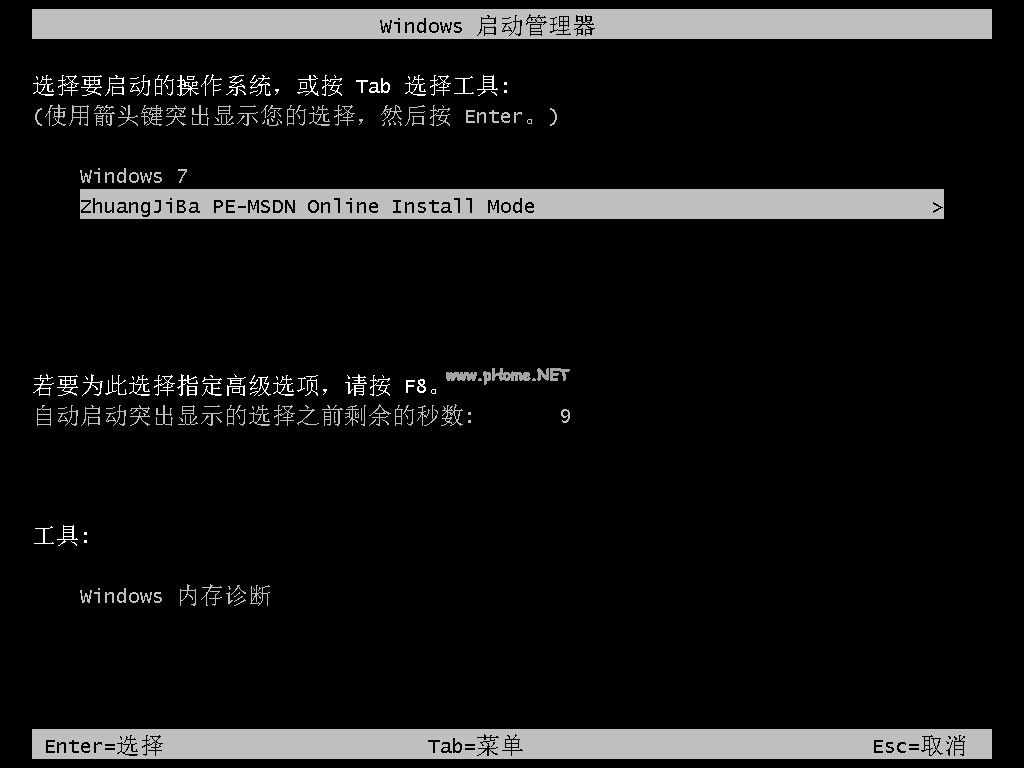Image resolution: width=1024 pixels, height=768 pixels.
Task: Click the 选择要启动的操作系统 instruction line
Action: click(271, 86)
